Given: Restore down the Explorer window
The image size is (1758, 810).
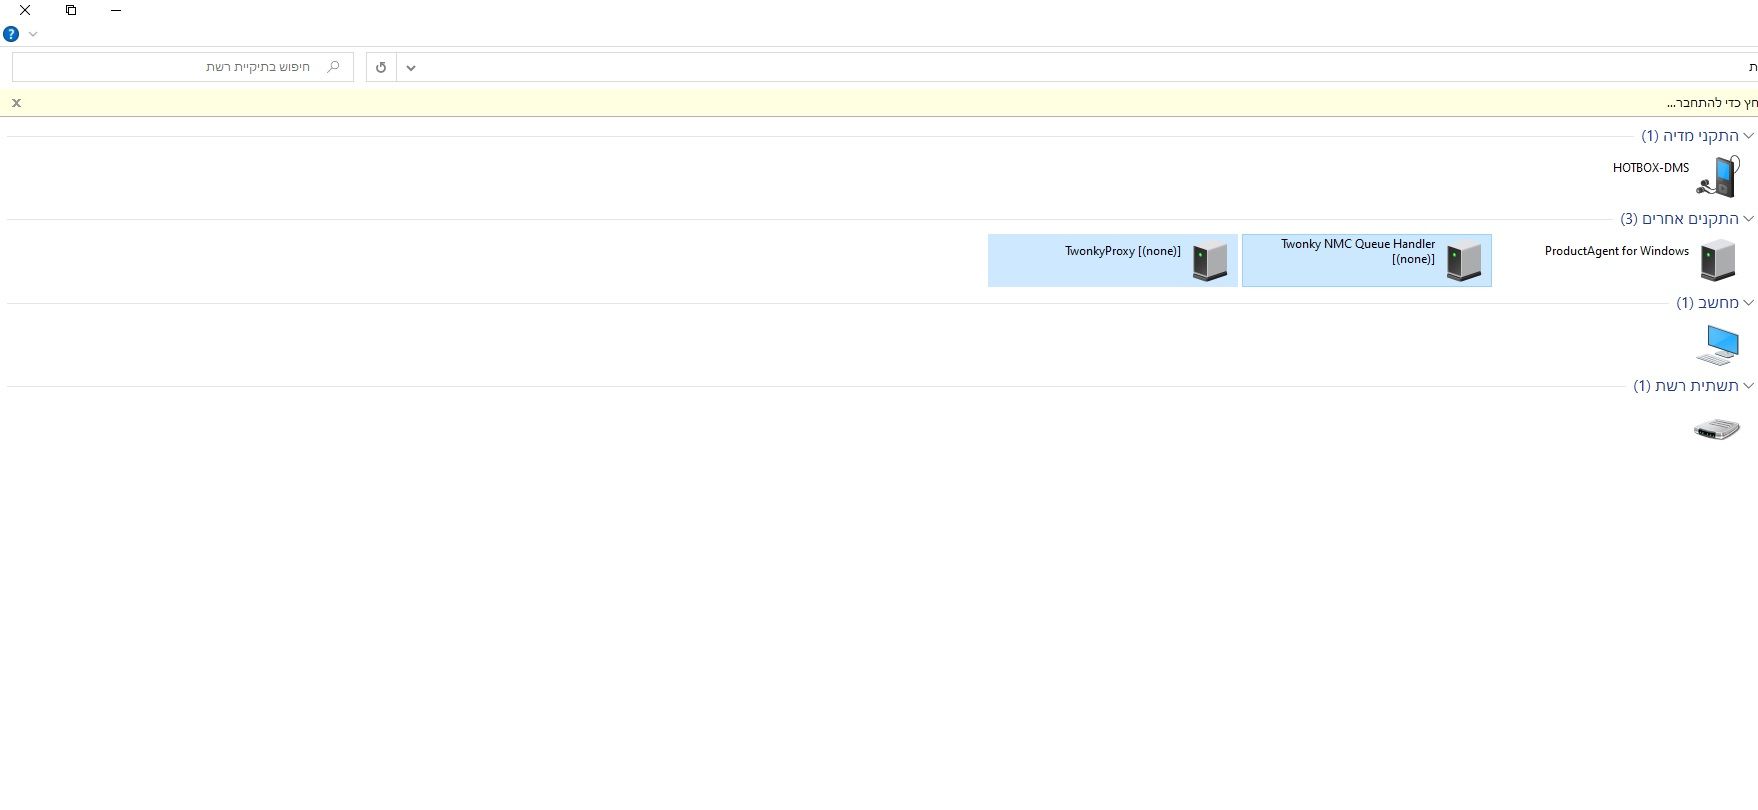Looking at the screenshot, I should pyautogui.click(x=71, y=10).
